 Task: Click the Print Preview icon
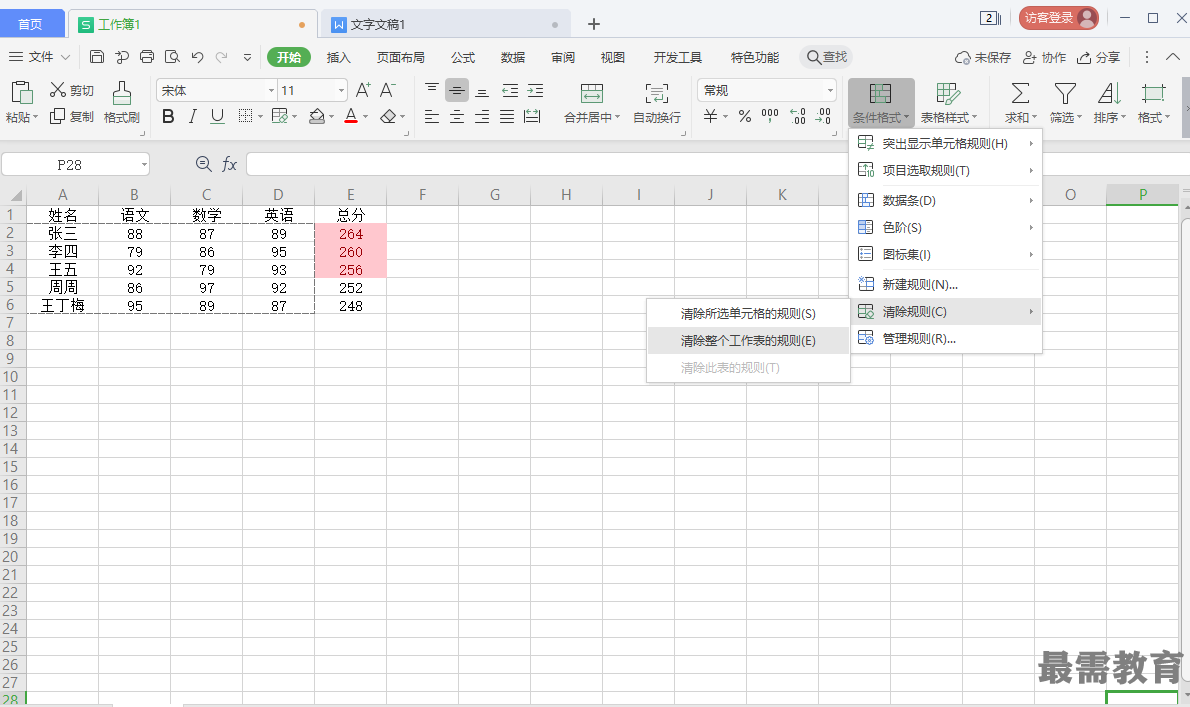[172, 57]
